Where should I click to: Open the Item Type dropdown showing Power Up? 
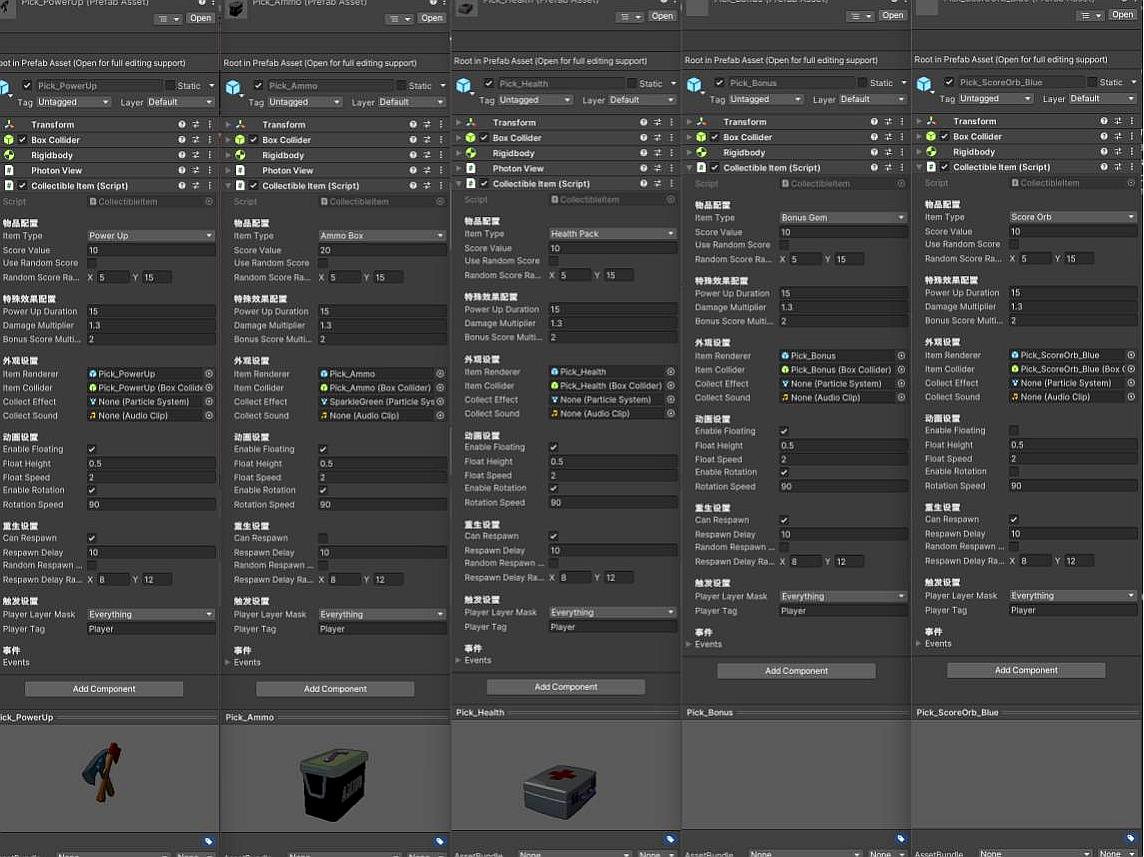click(x=151, y=236)
